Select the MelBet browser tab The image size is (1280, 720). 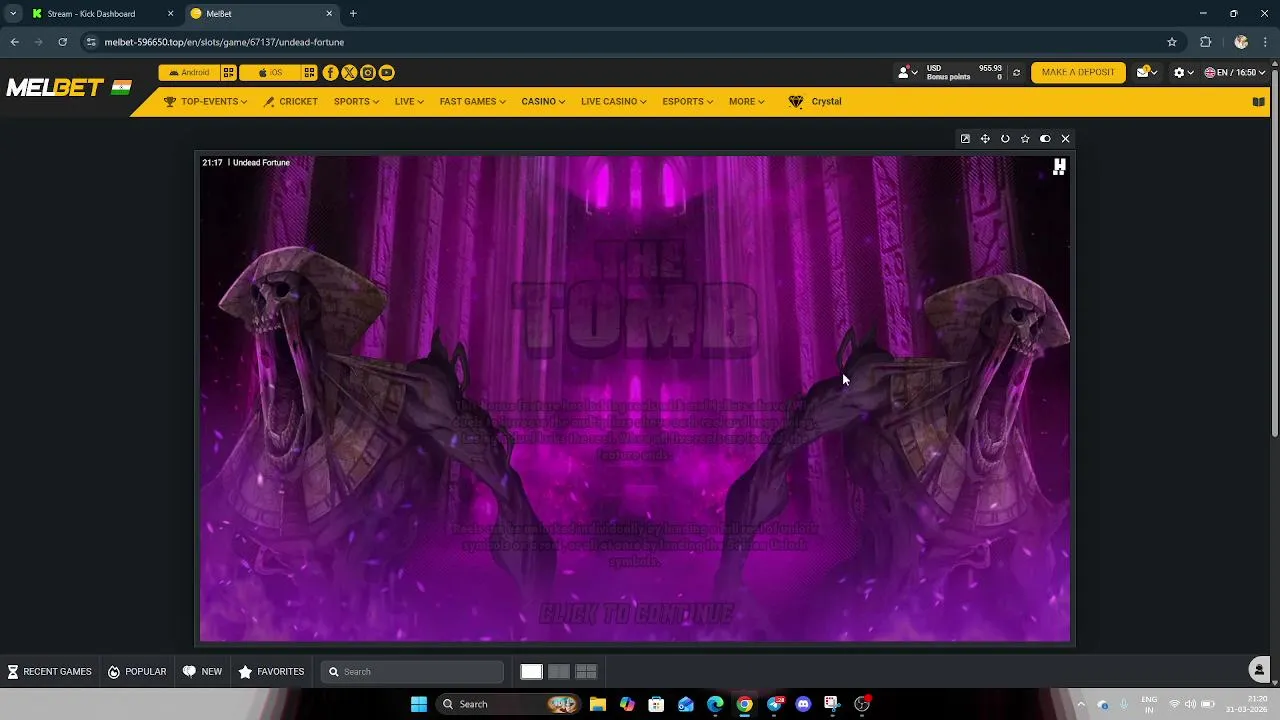(x=262, y=14)
